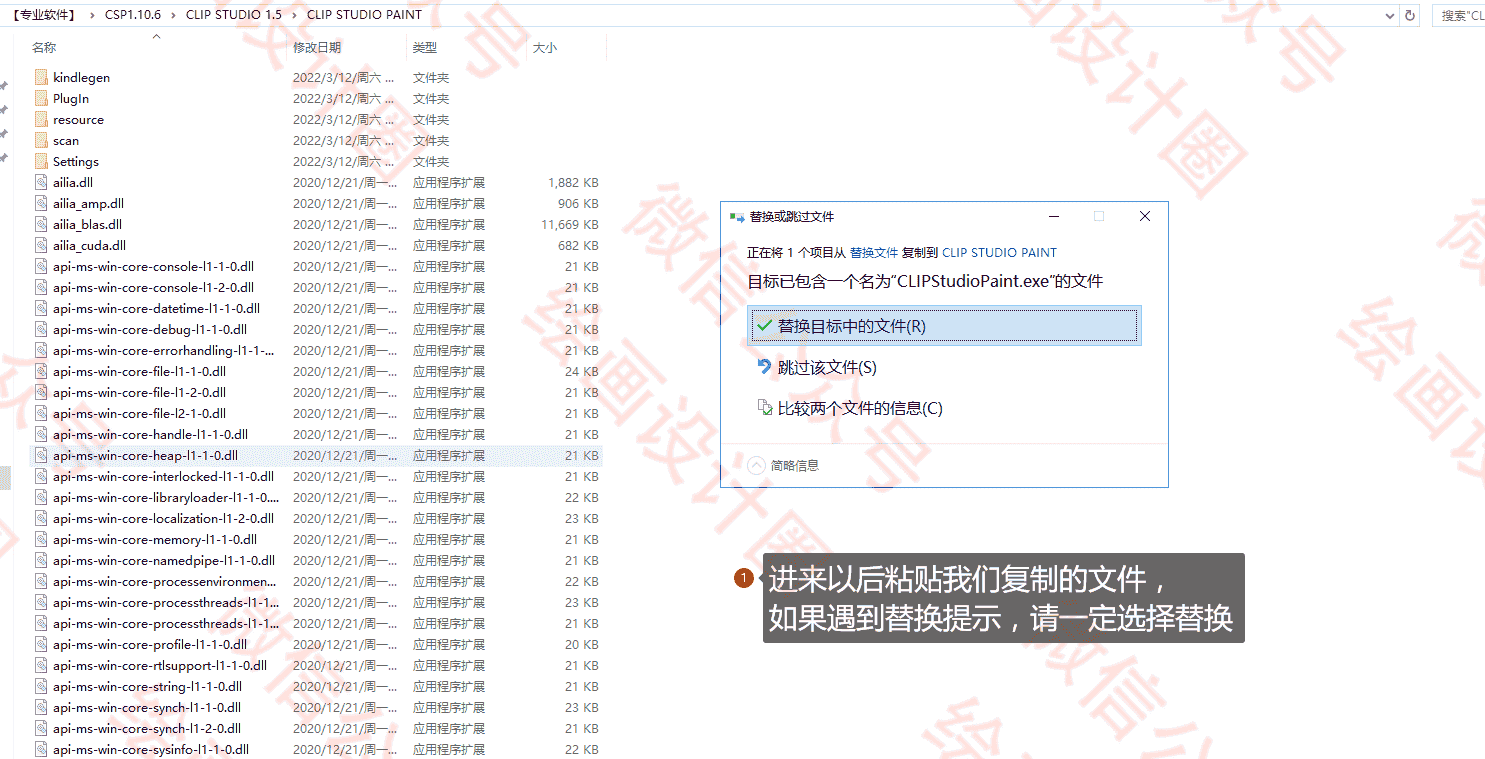This screenshot has height=759, width=1485.
Task: Expand the chevron after CSP1.10.6 in breadcrumb
Action: pos(174,15)
